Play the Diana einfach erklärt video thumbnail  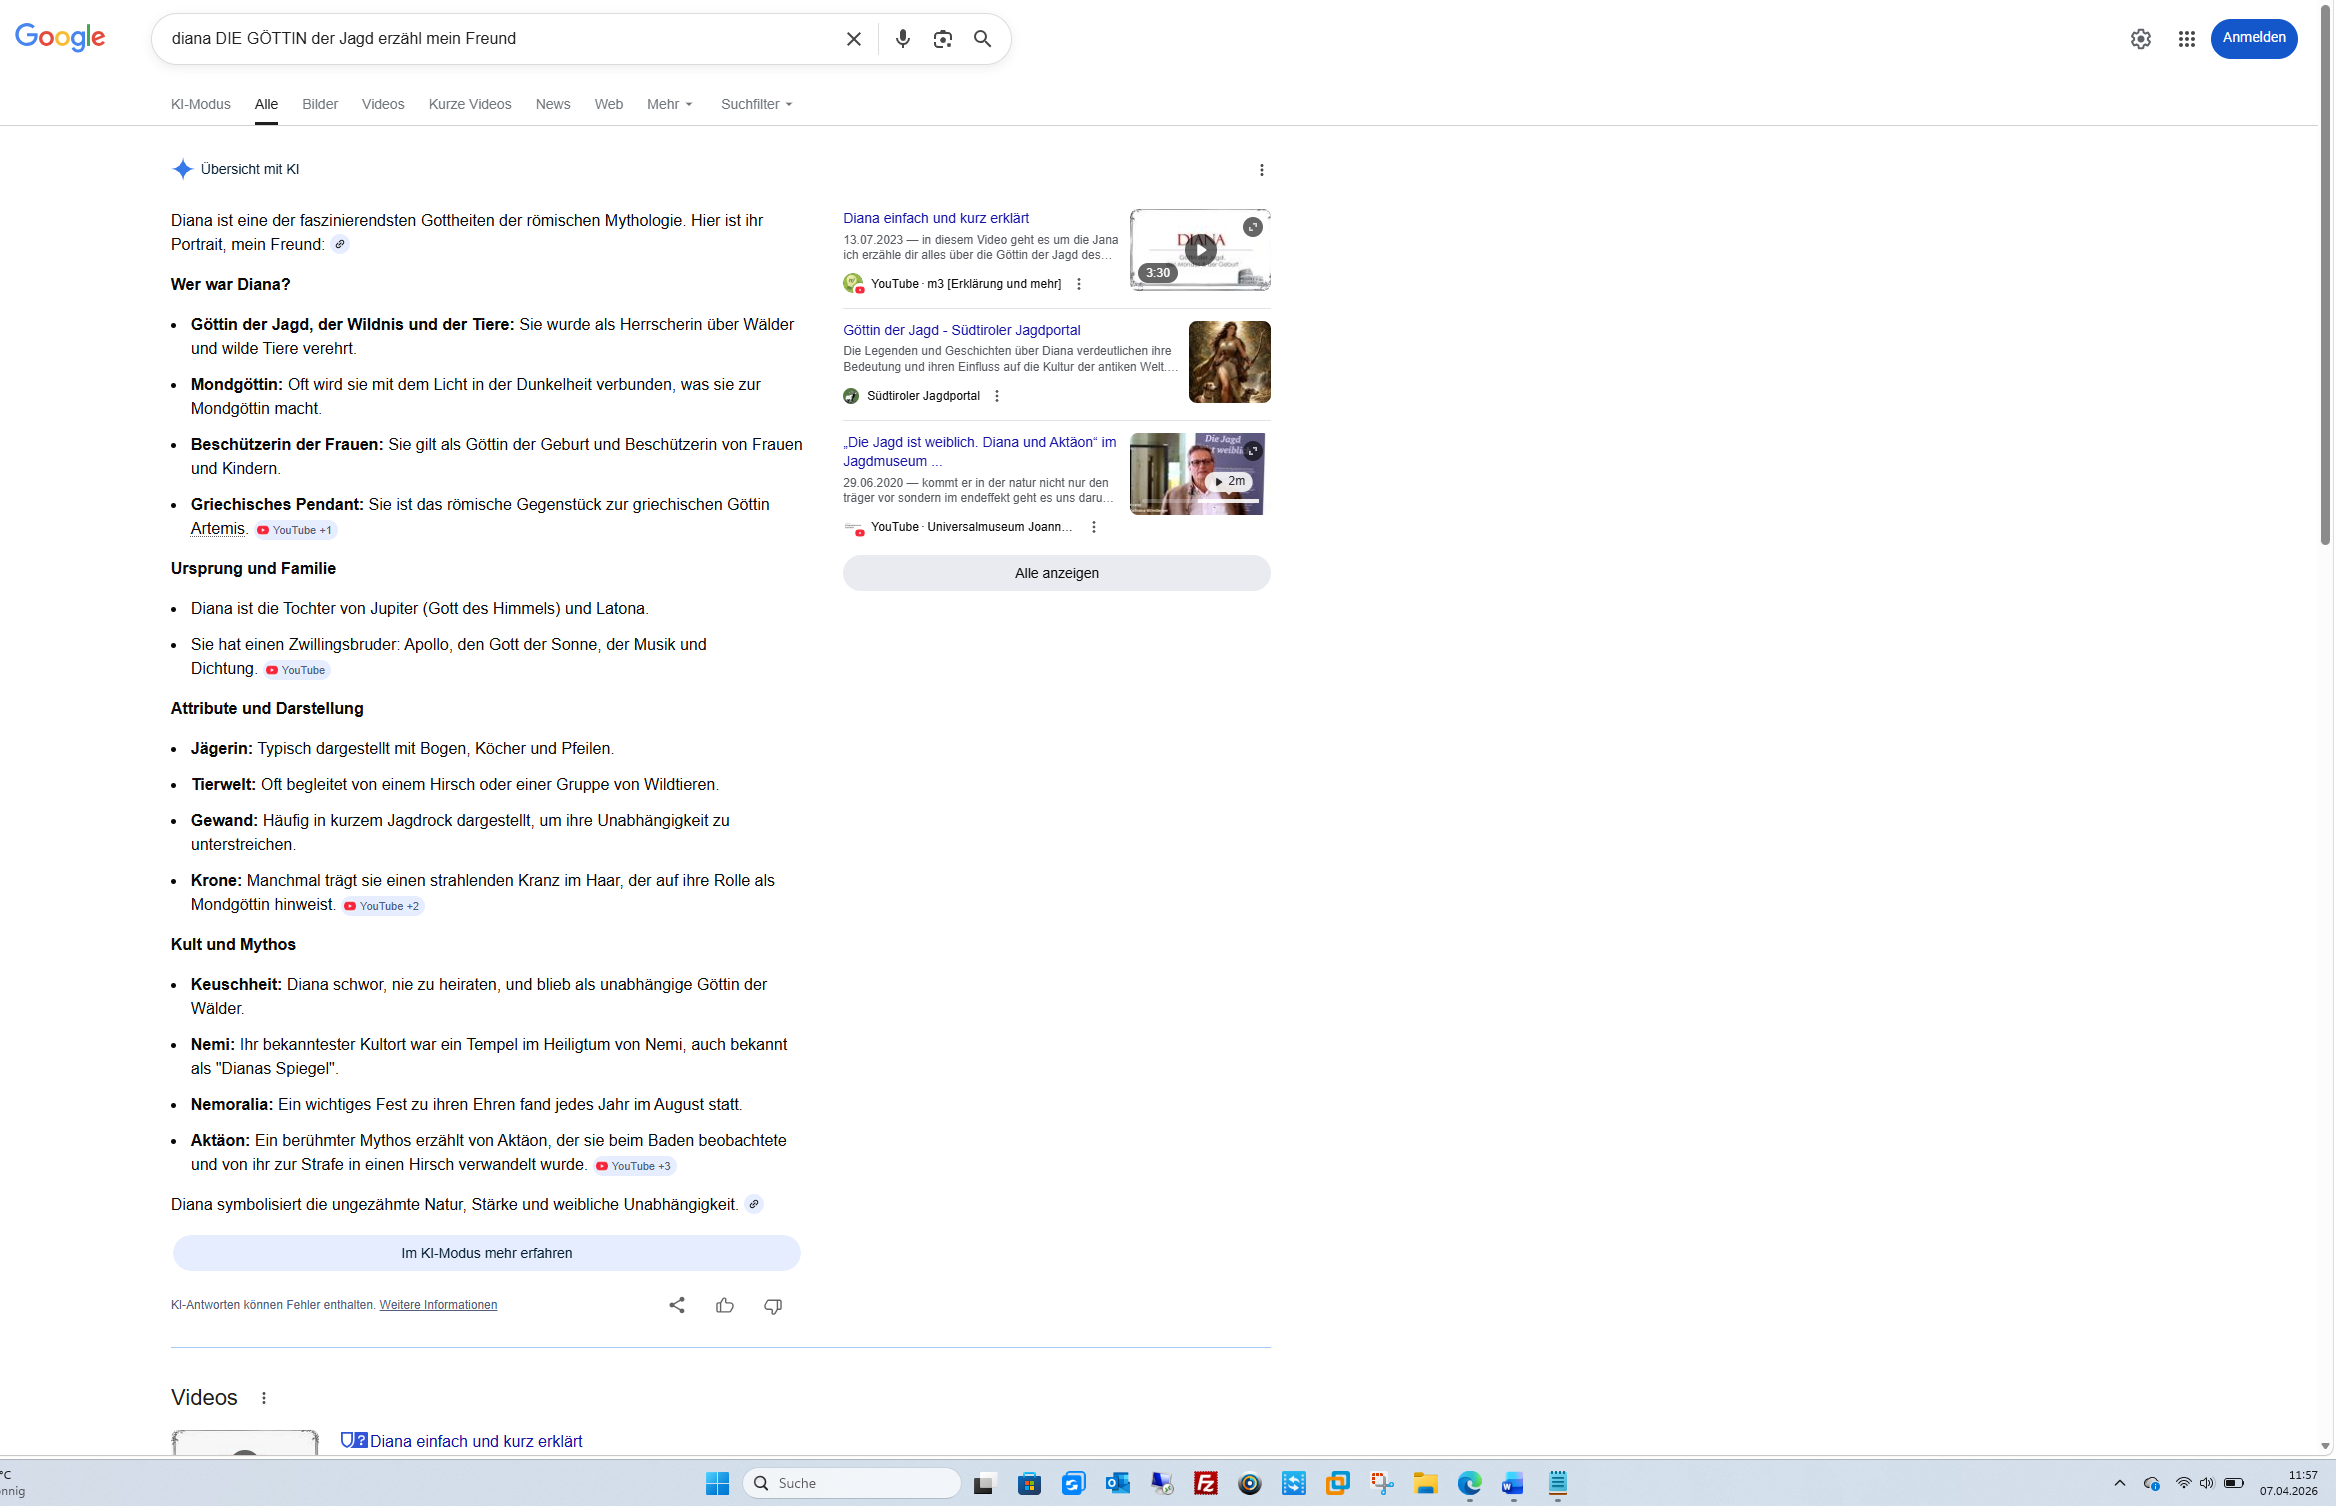pyautogui.click(x=1200, y=250)
